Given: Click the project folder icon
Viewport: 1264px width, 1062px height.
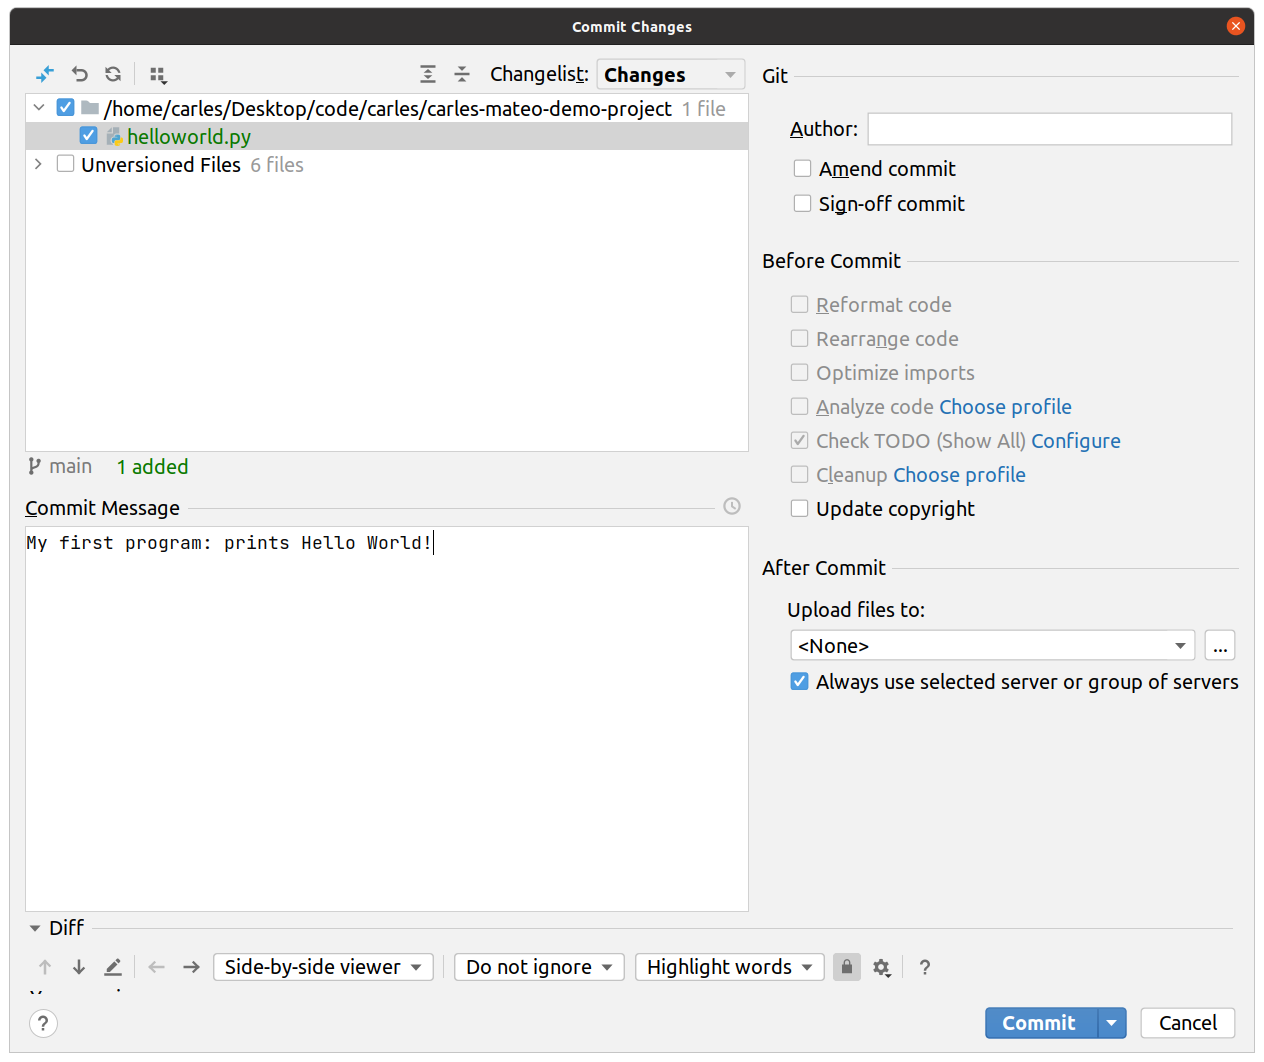Looking at the screenshot, I should [90, 108].
